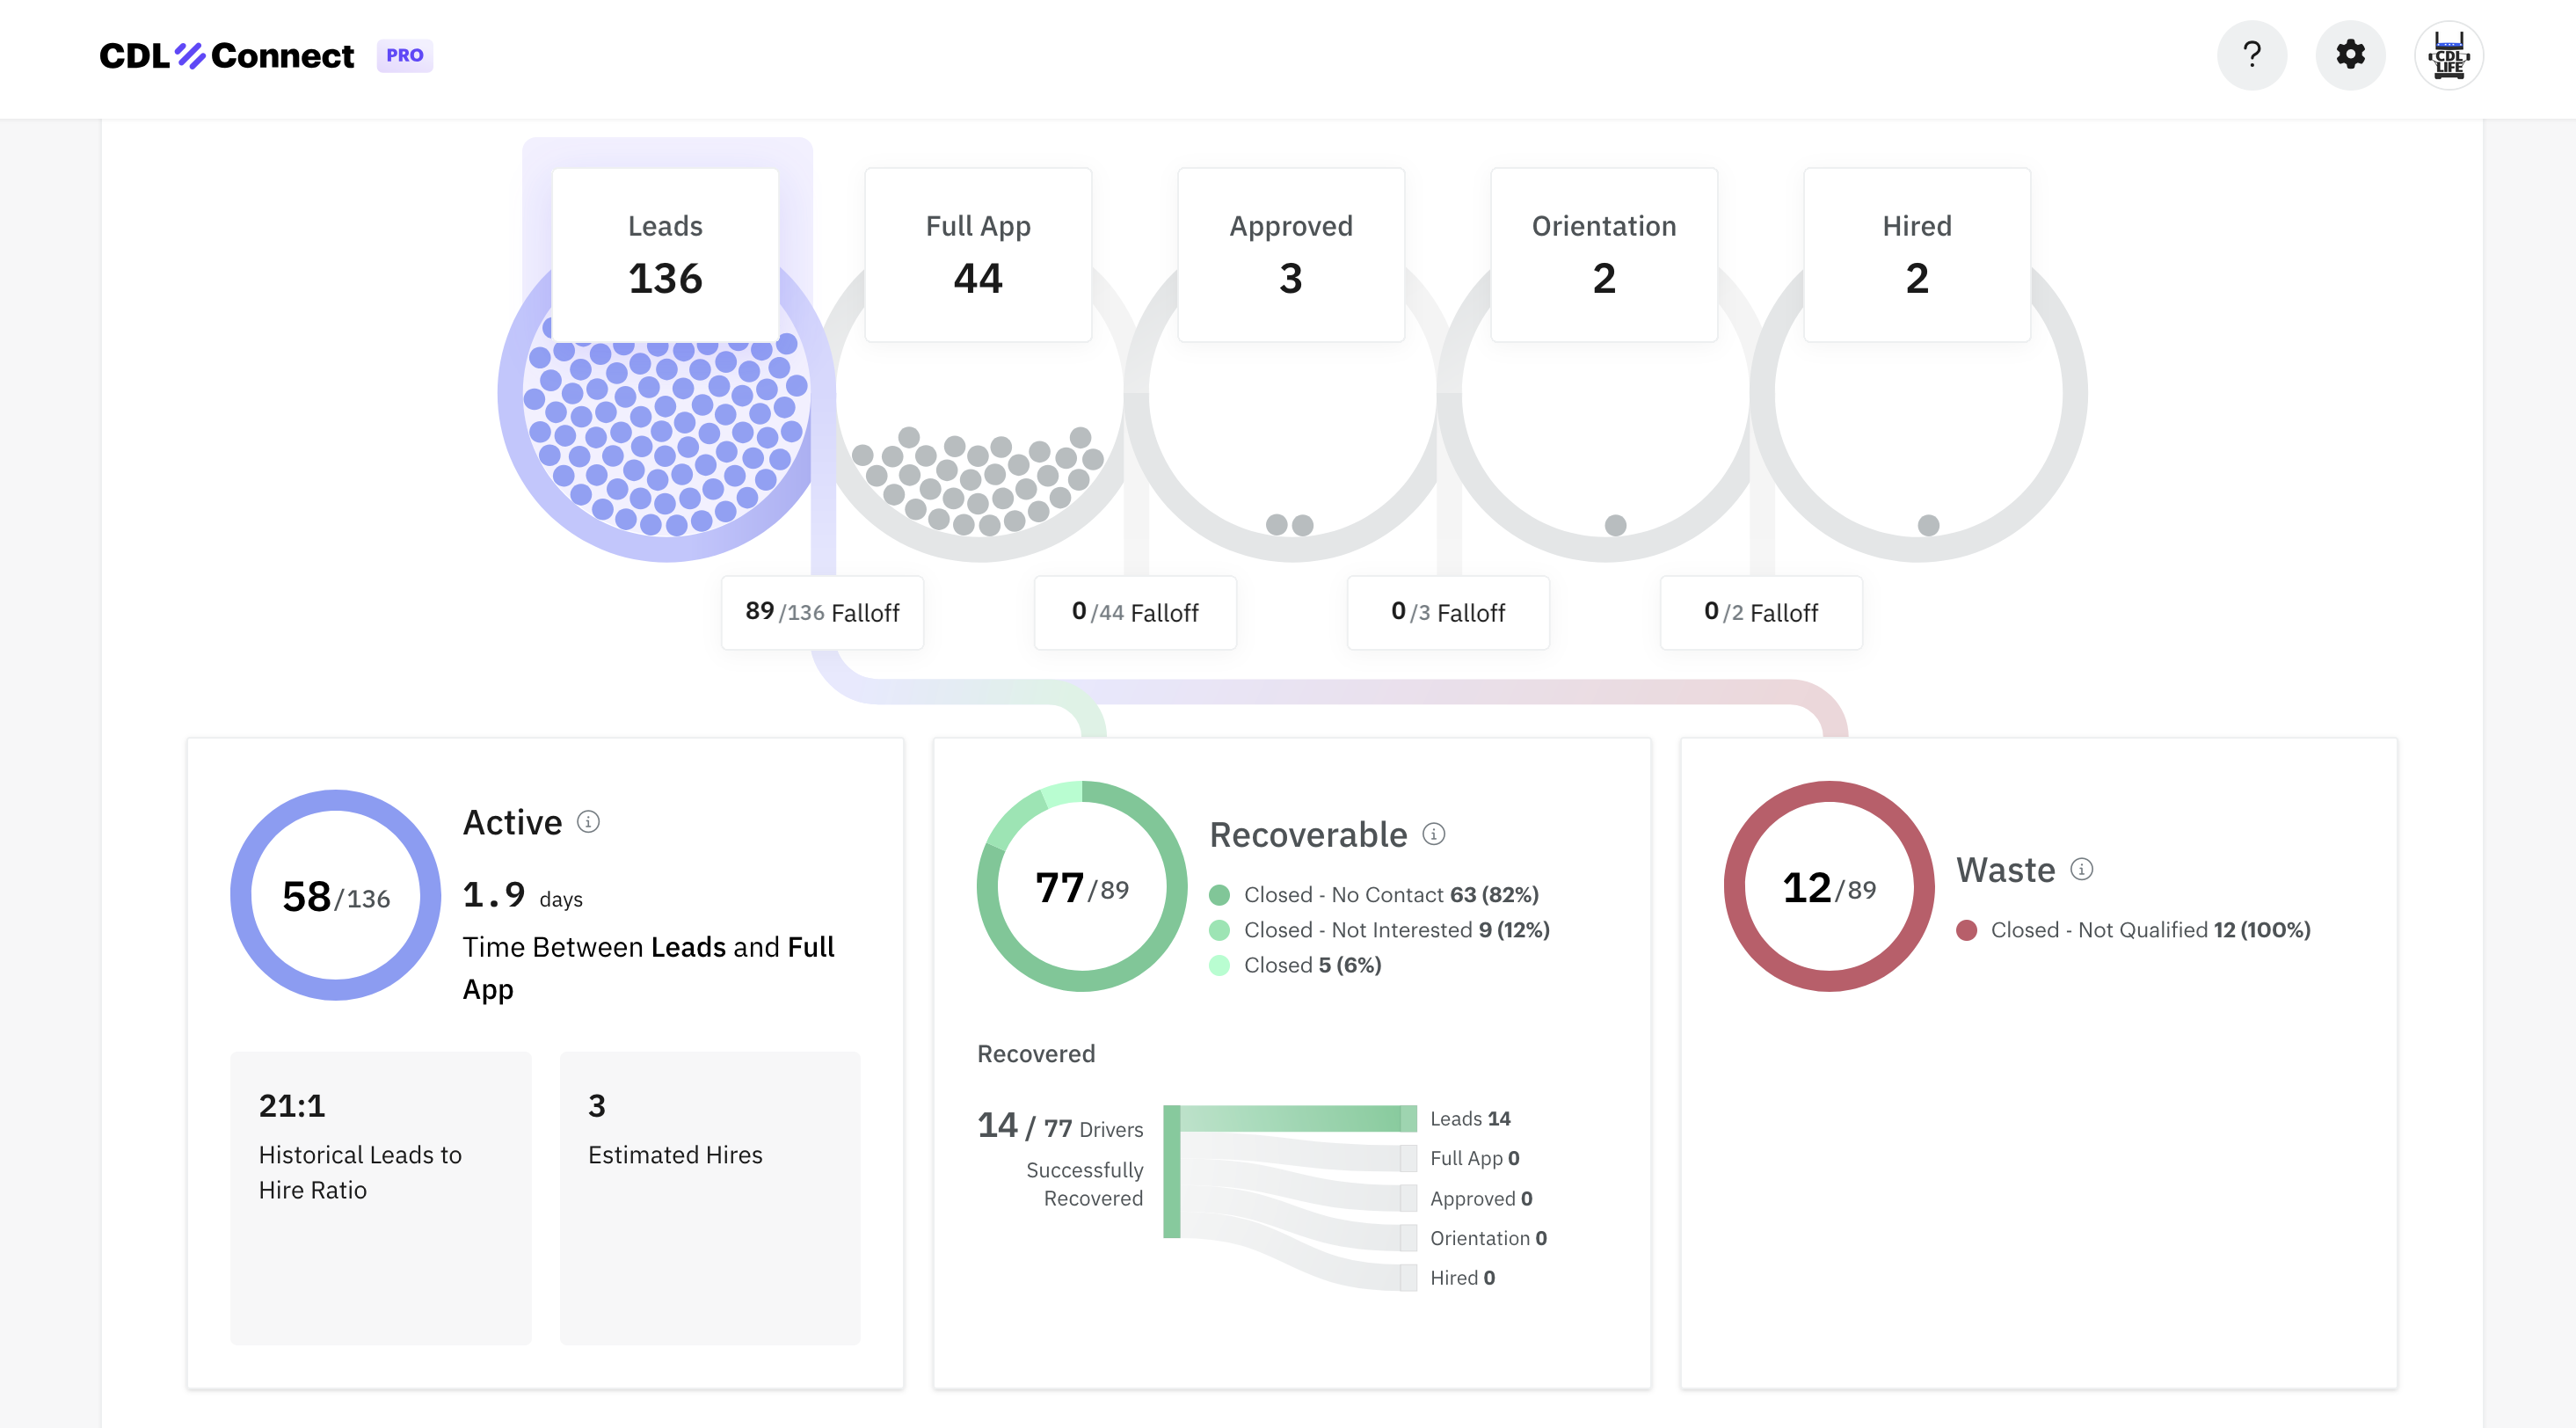Click the Historical Leads to Hire Ratio card
This screenshot has width=2576, height=1428.
tap(380, 1197)
